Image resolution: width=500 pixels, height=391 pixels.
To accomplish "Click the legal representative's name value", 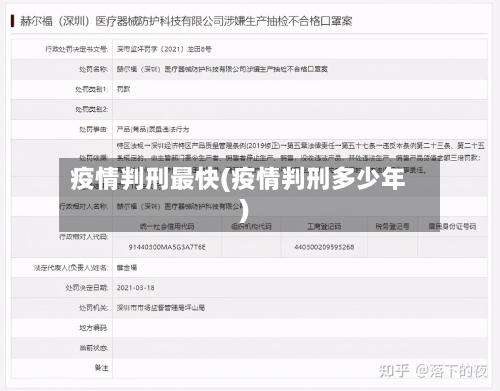I will pos(127,268).
